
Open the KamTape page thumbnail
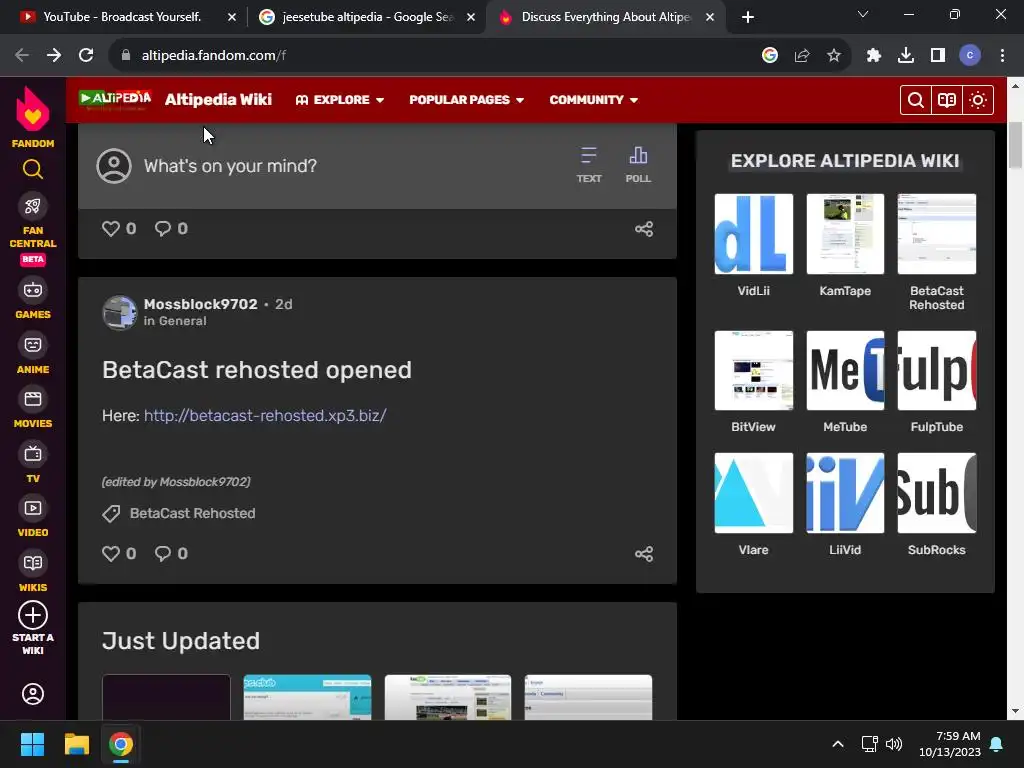tap(845, 234)
